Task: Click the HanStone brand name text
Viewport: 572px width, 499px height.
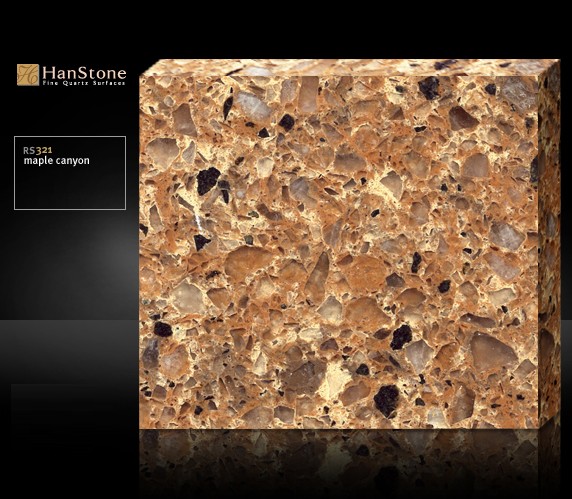Action: [84, 73]
